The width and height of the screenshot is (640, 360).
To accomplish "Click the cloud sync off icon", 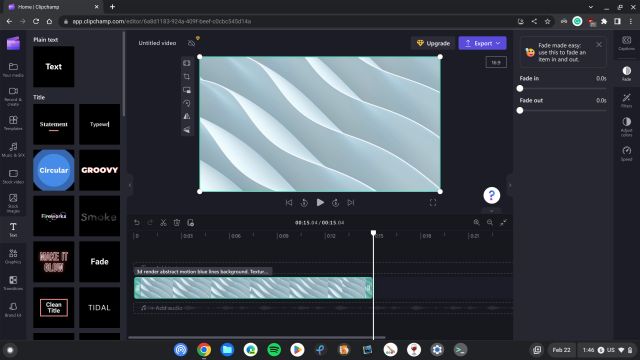I will [191, 43].
